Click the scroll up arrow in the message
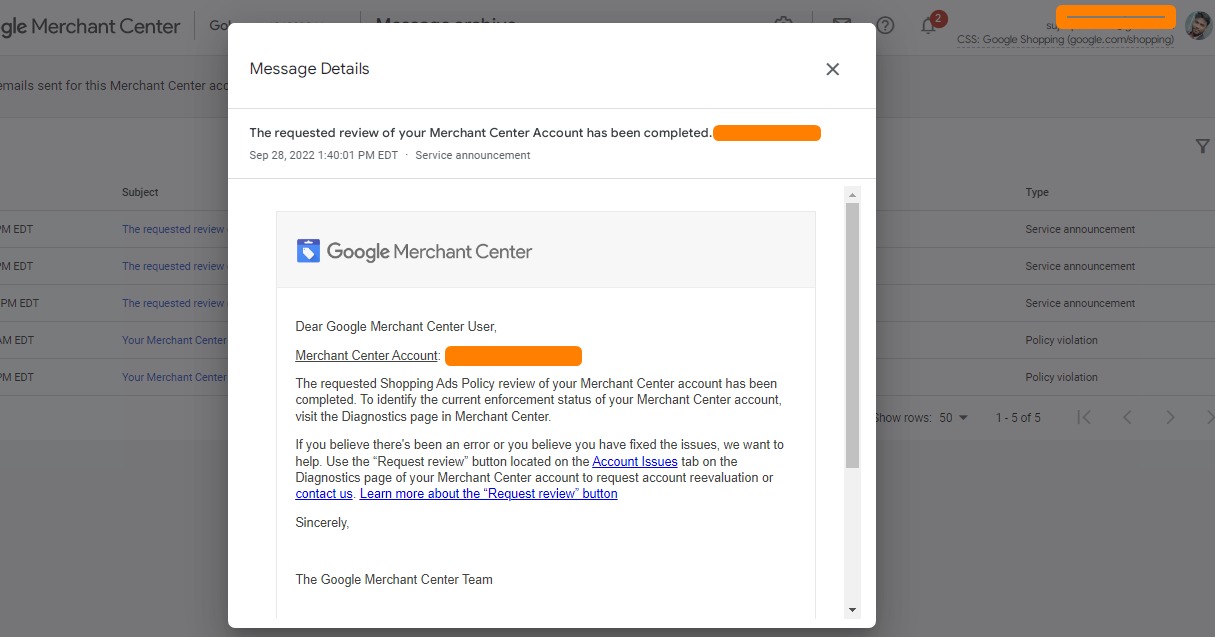 pyautogui.click(x=852, y=194)
